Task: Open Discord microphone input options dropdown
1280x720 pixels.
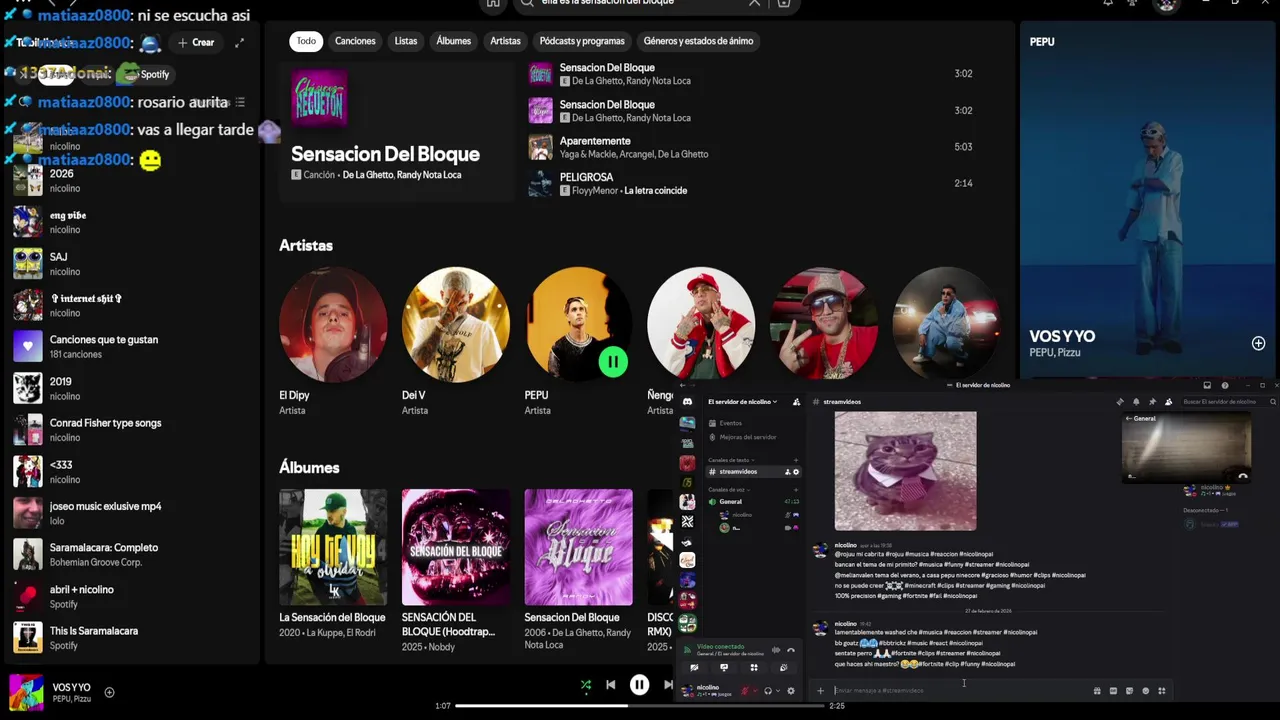Action: pos(755,691)
